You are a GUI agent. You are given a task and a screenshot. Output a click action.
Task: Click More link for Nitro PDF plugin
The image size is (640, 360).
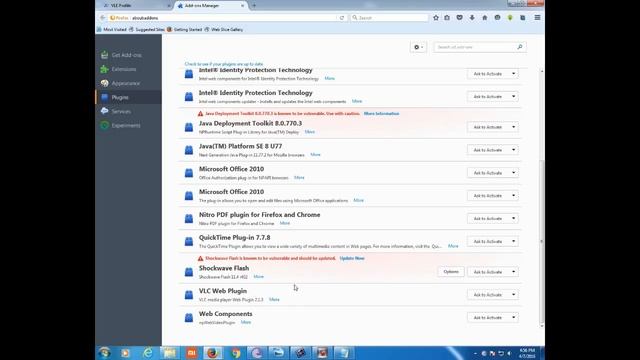[285, 223]
